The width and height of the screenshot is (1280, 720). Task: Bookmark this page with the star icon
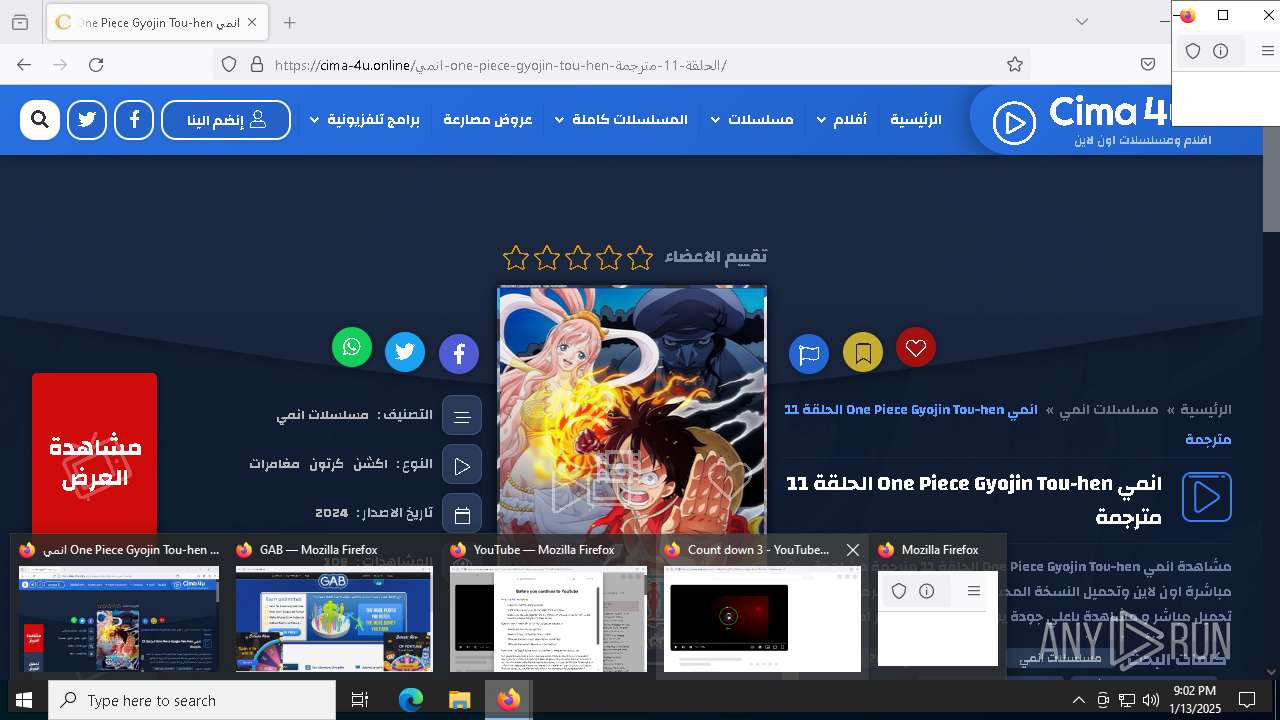pyautogui.click(x=1015, y=65)
